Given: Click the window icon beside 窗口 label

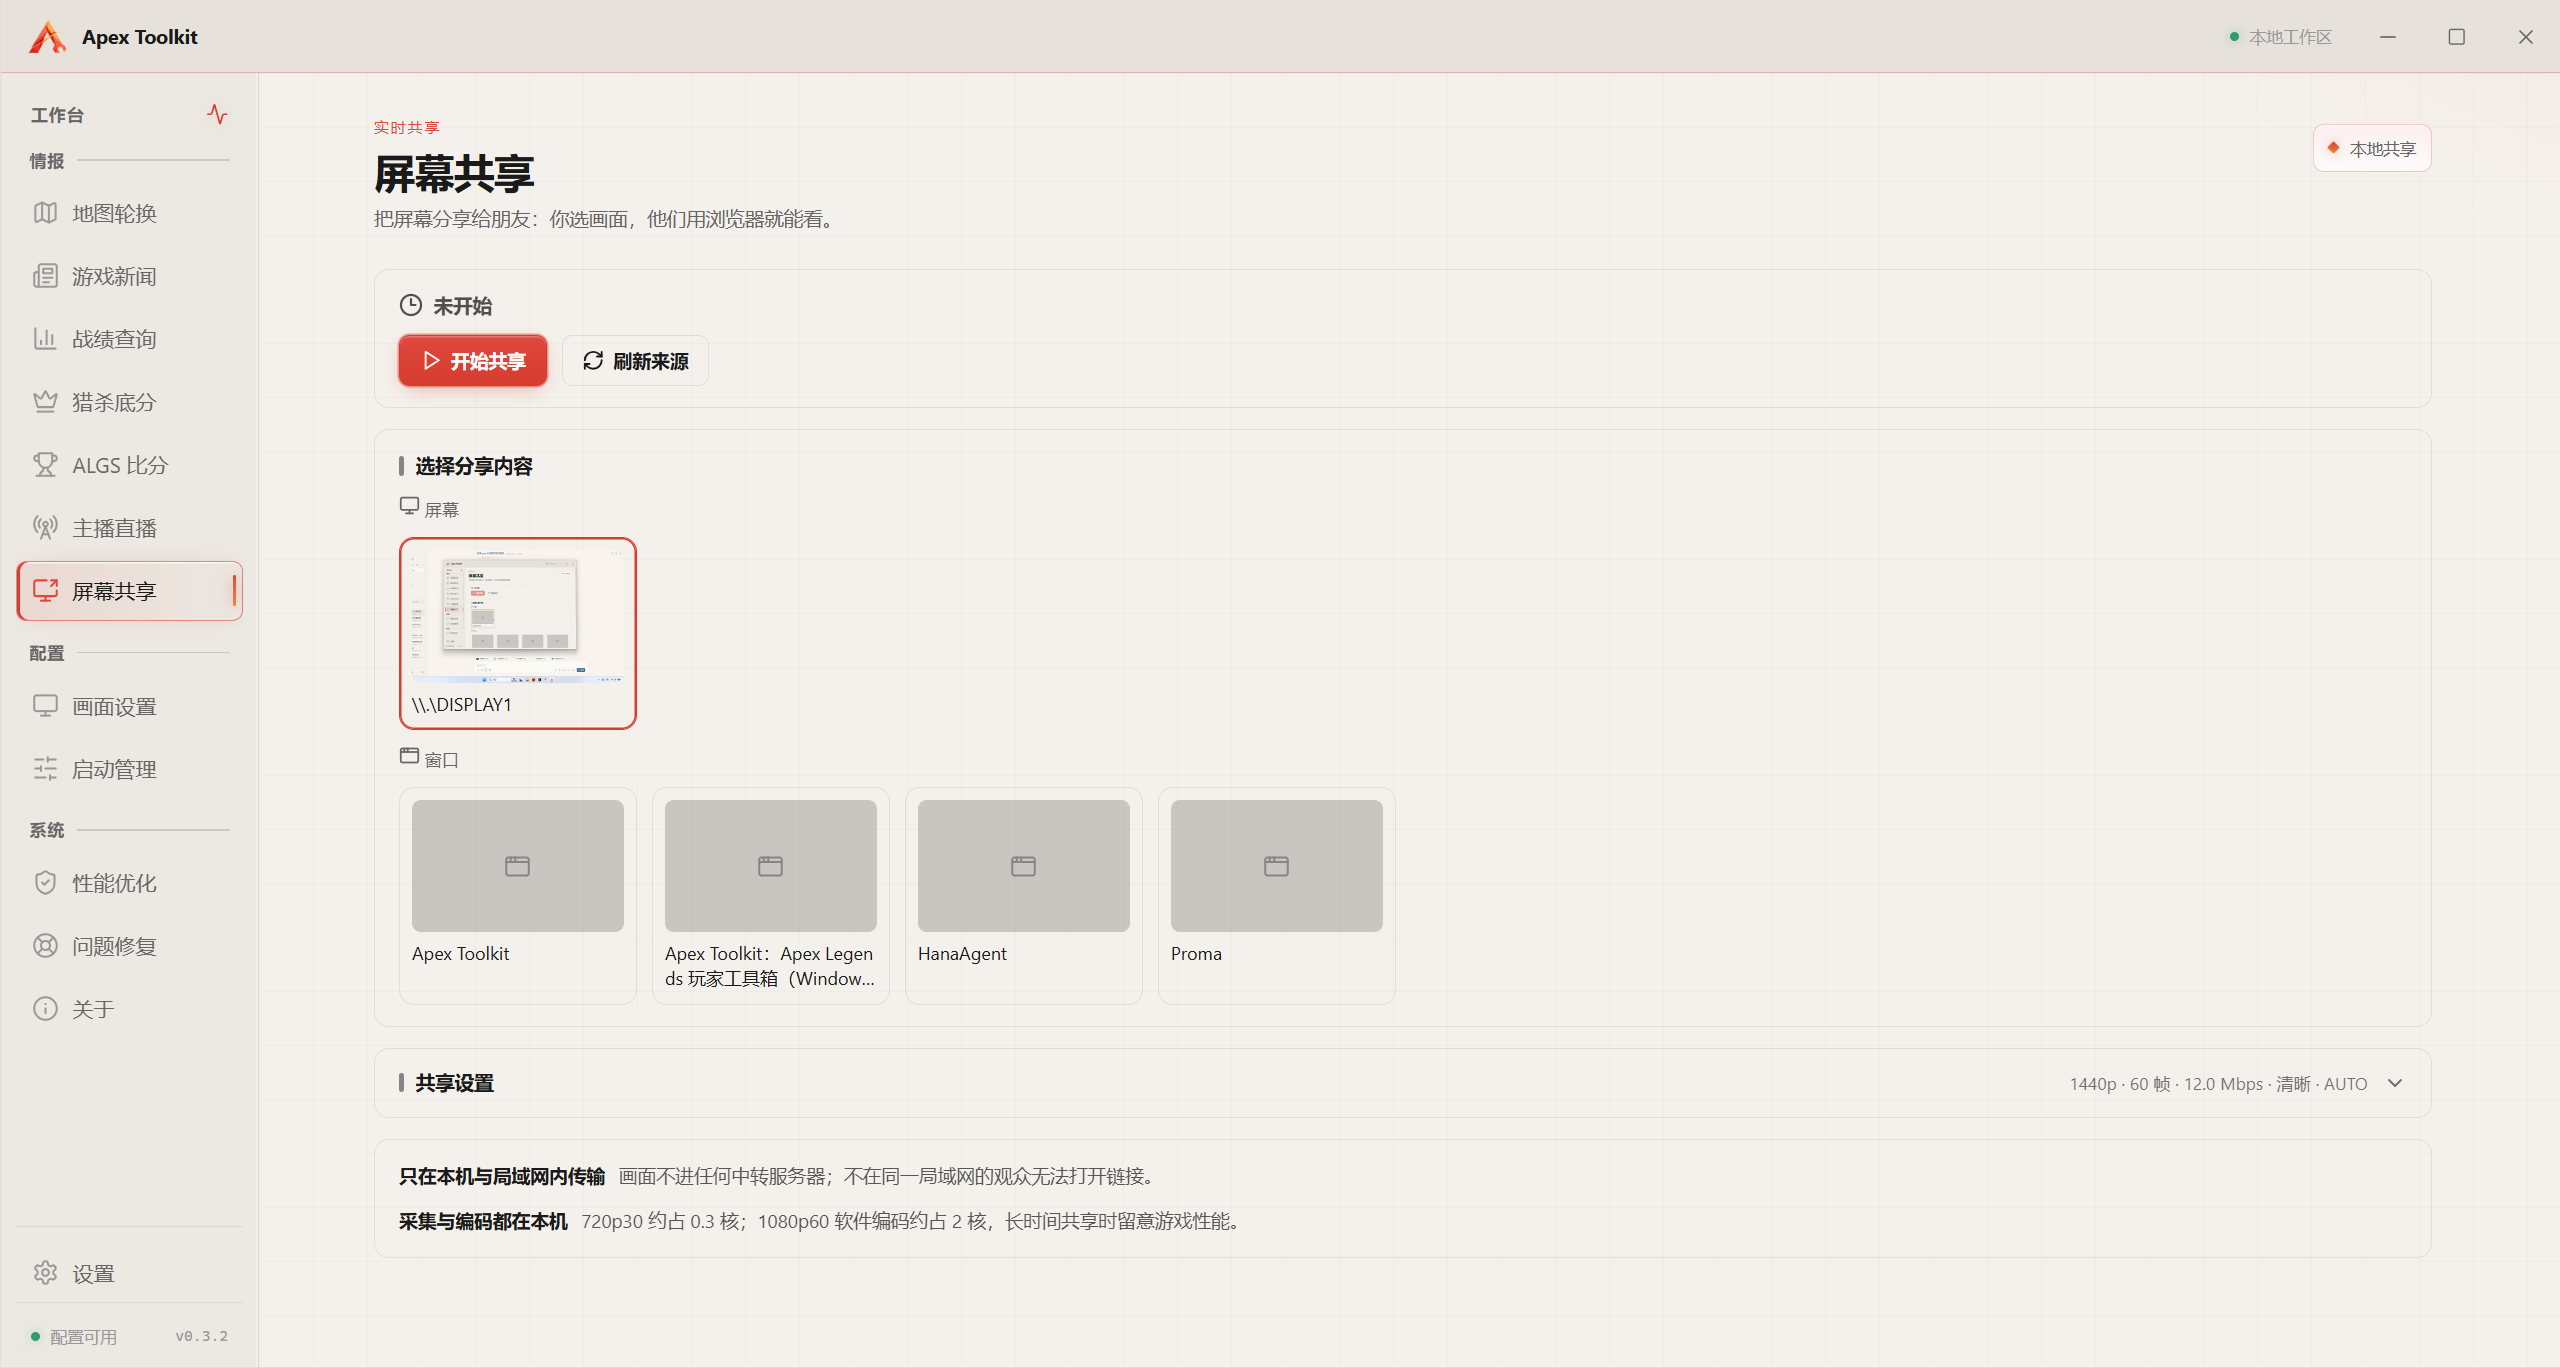Looking at the screenshot, I should click(409, 756).
